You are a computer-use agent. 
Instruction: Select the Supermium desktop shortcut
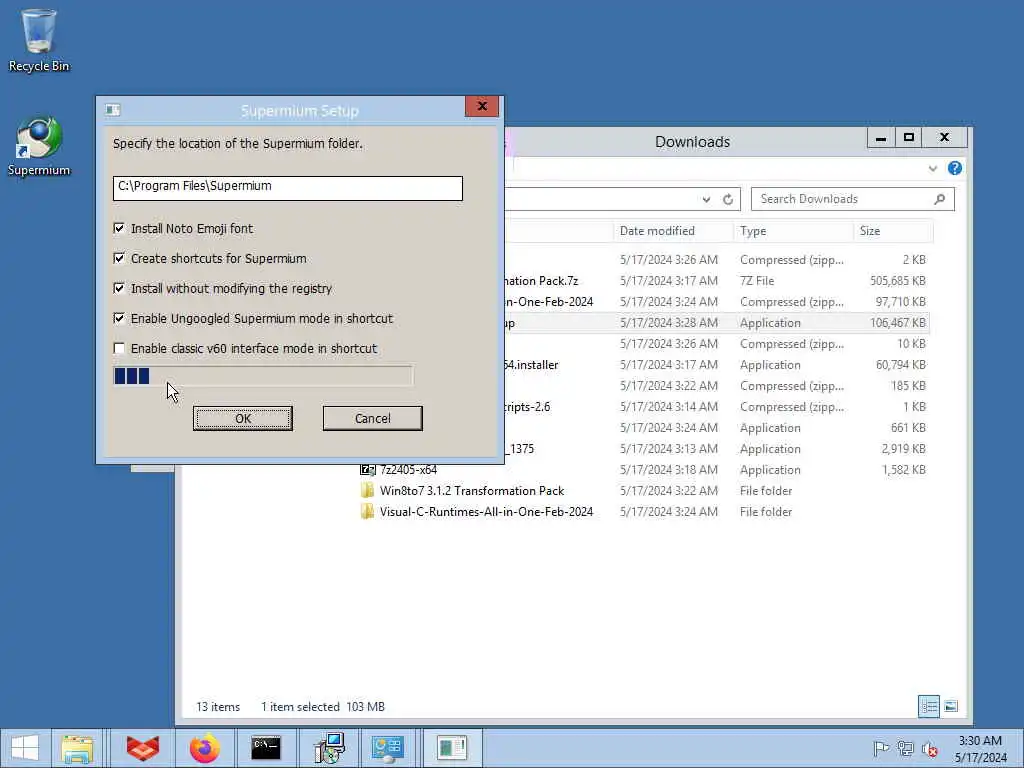[x=39, y=146]
